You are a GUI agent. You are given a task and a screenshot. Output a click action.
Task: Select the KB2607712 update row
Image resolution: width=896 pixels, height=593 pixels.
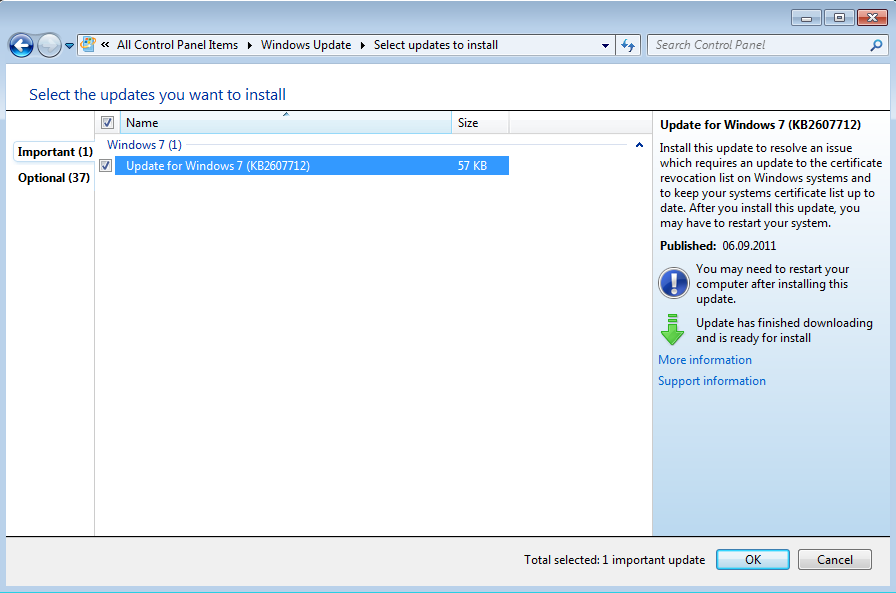312,166
